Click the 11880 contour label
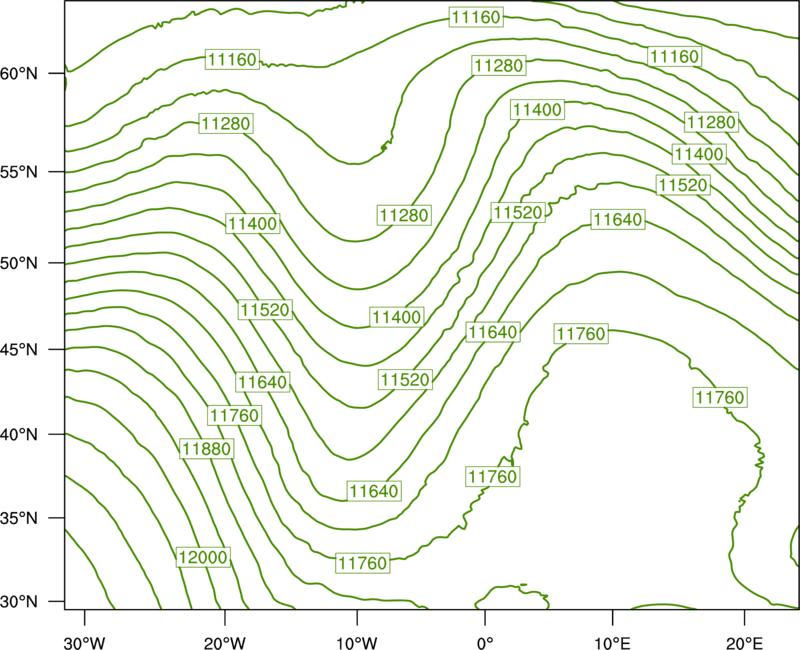This screenshot has height=650, width=800. click(207, 449)
